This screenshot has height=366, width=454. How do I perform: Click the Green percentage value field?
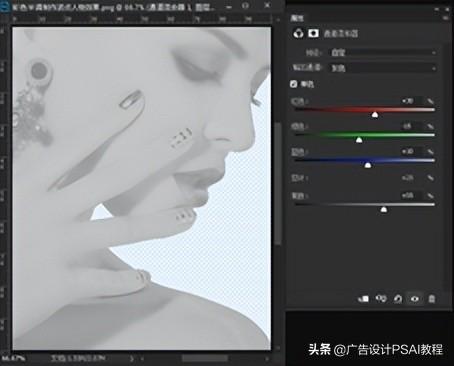[412, 126]
